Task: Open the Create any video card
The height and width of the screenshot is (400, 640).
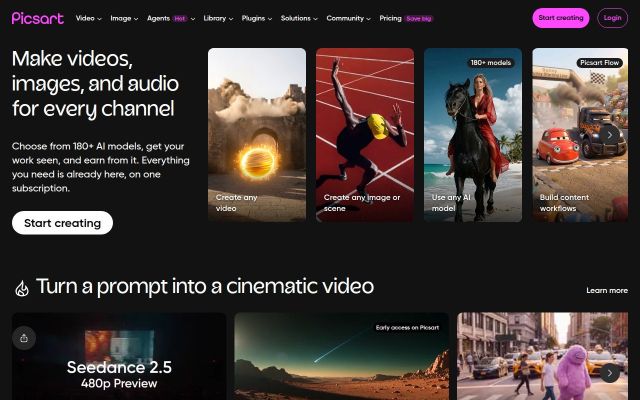Action: [257, 135]
